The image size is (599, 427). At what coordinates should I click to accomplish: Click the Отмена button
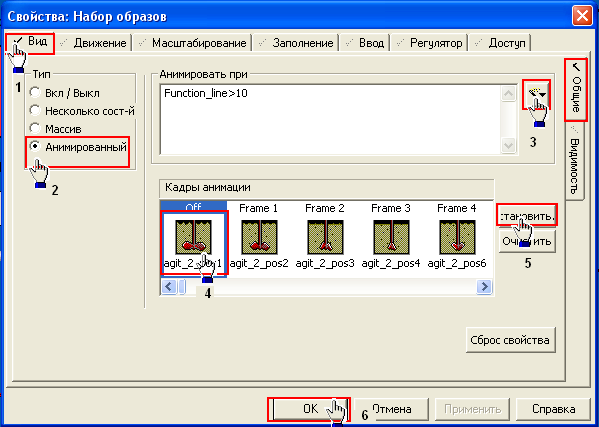pyautogui.click(x=392, y=409)
